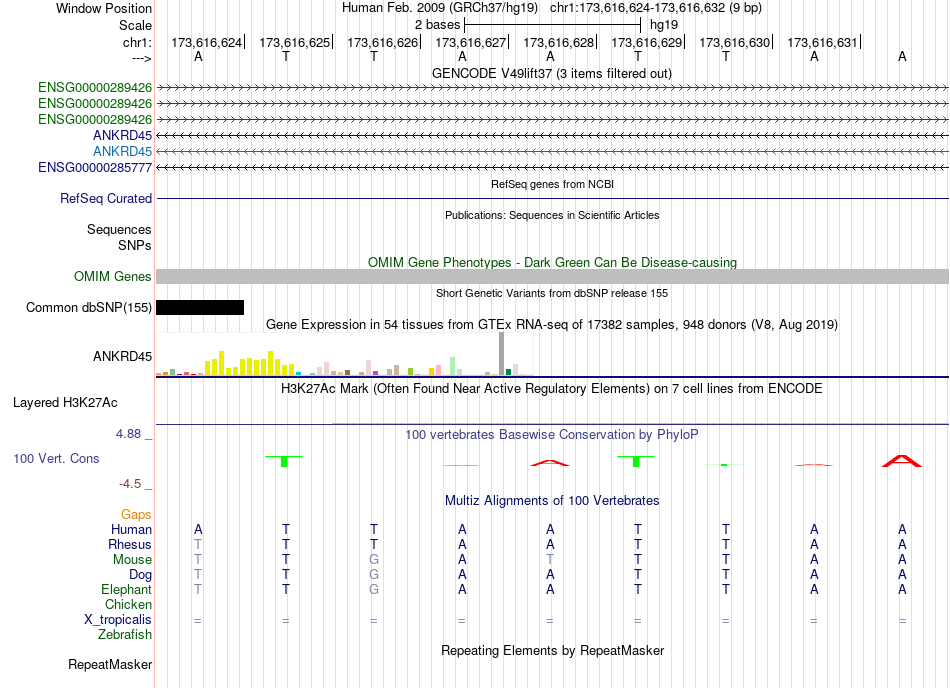Click the Mouse alignment row label
The height and width of the screenshot is (688, 950).
coord(132,560)
